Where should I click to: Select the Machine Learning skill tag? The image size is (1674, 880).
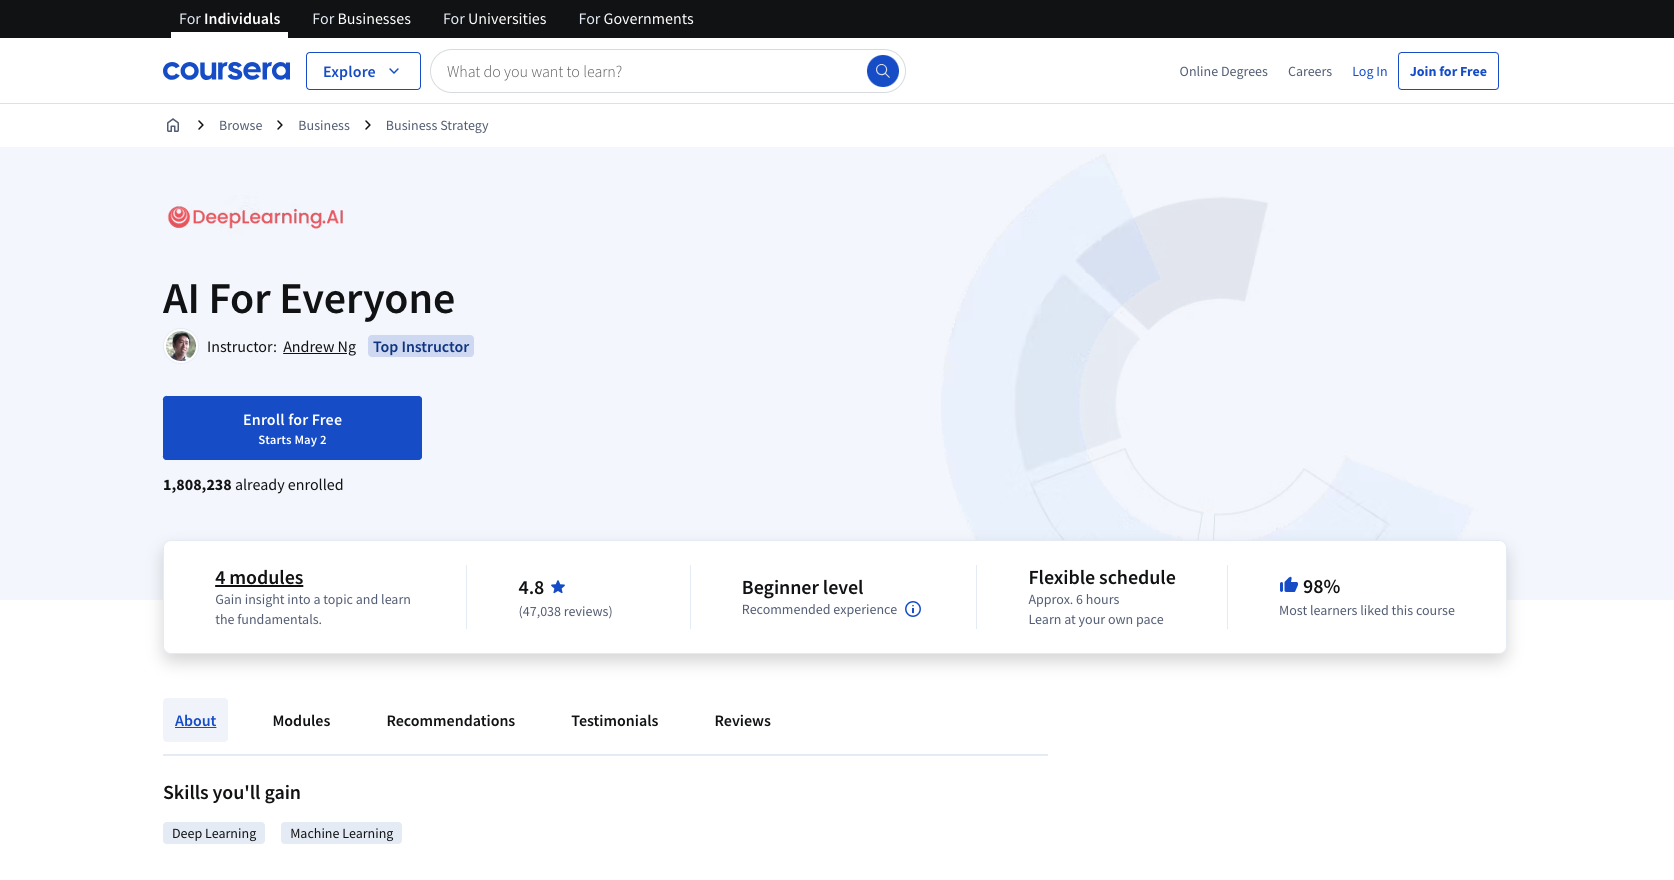click(x=341, y=833)
